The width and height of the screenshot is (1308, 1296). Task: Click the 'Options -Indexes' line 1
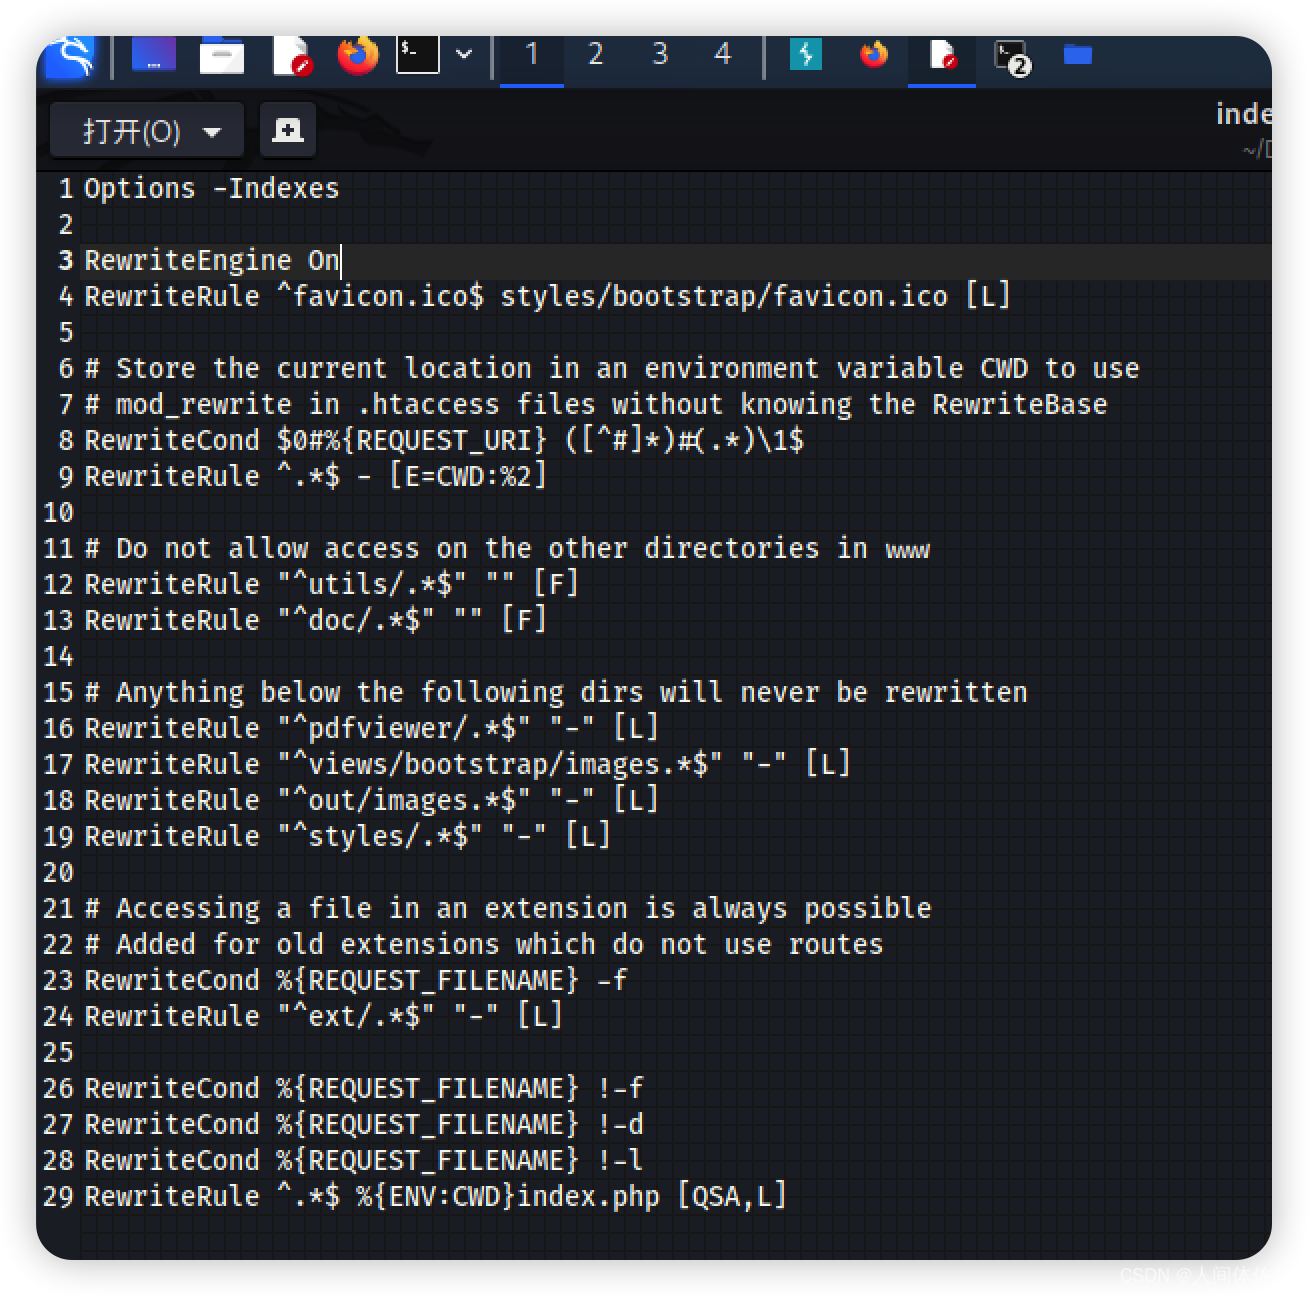(211, 188)
